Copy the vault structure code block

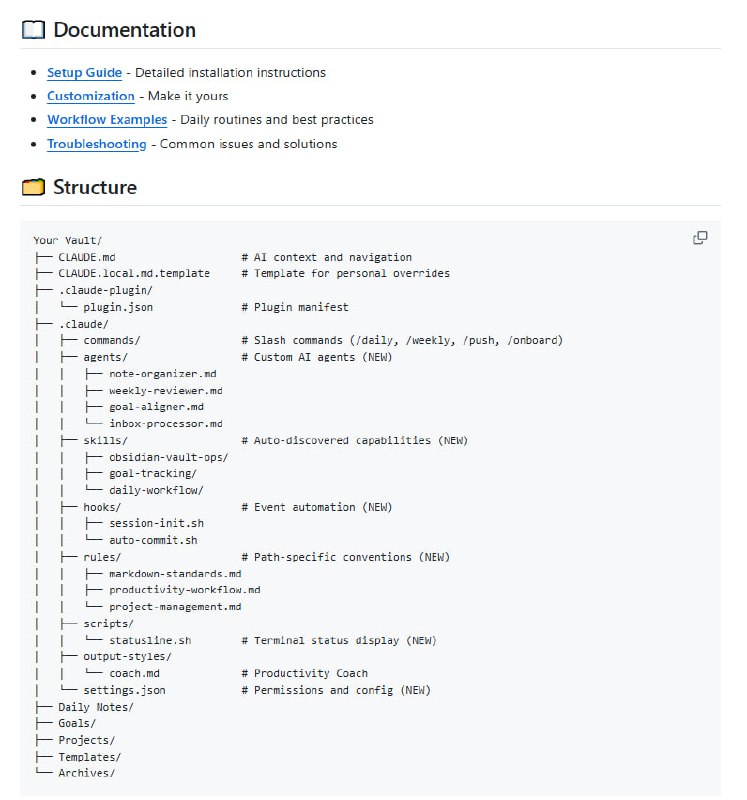pos(700,238)
